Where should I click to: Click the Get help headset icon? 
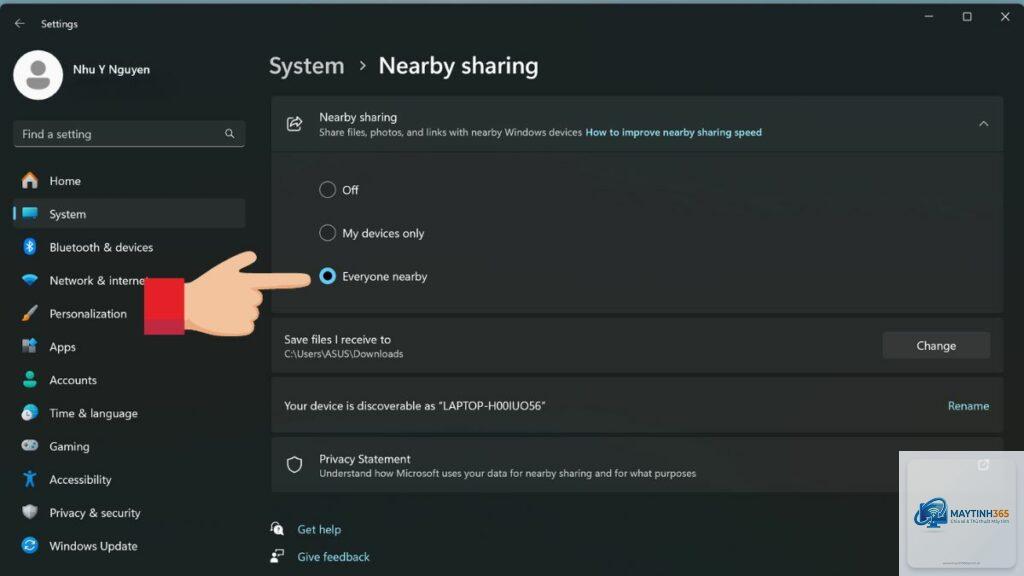coord(278,529)
